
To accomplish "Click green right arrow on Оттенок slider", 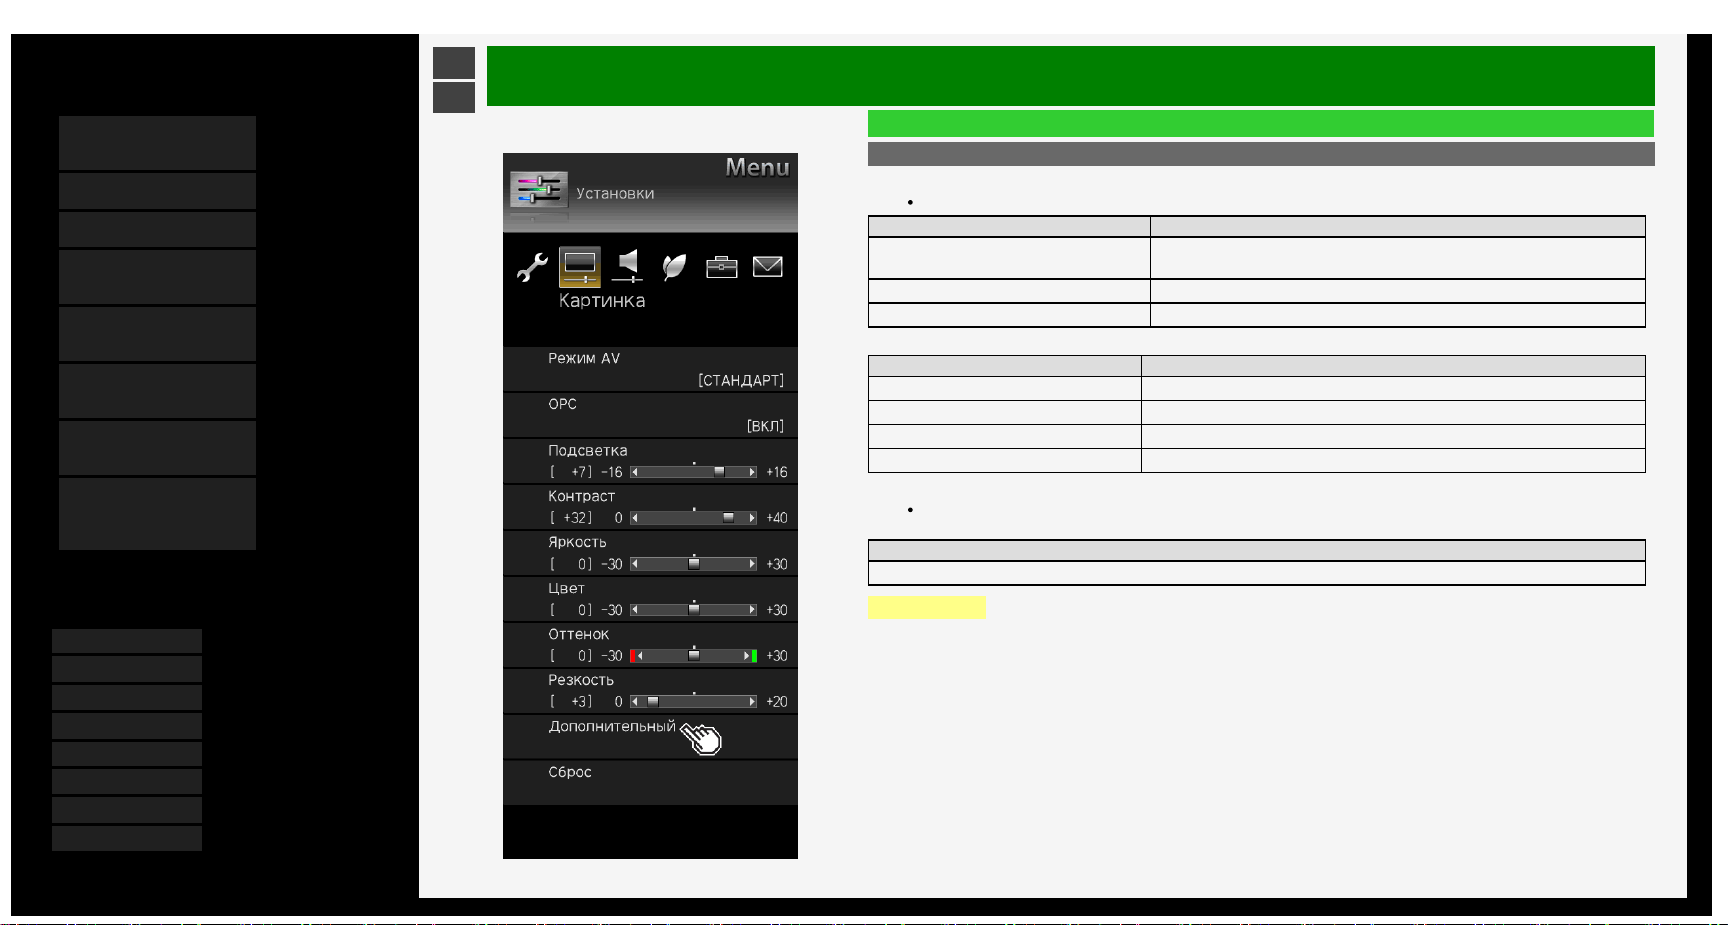I will (x=751, y=656).
